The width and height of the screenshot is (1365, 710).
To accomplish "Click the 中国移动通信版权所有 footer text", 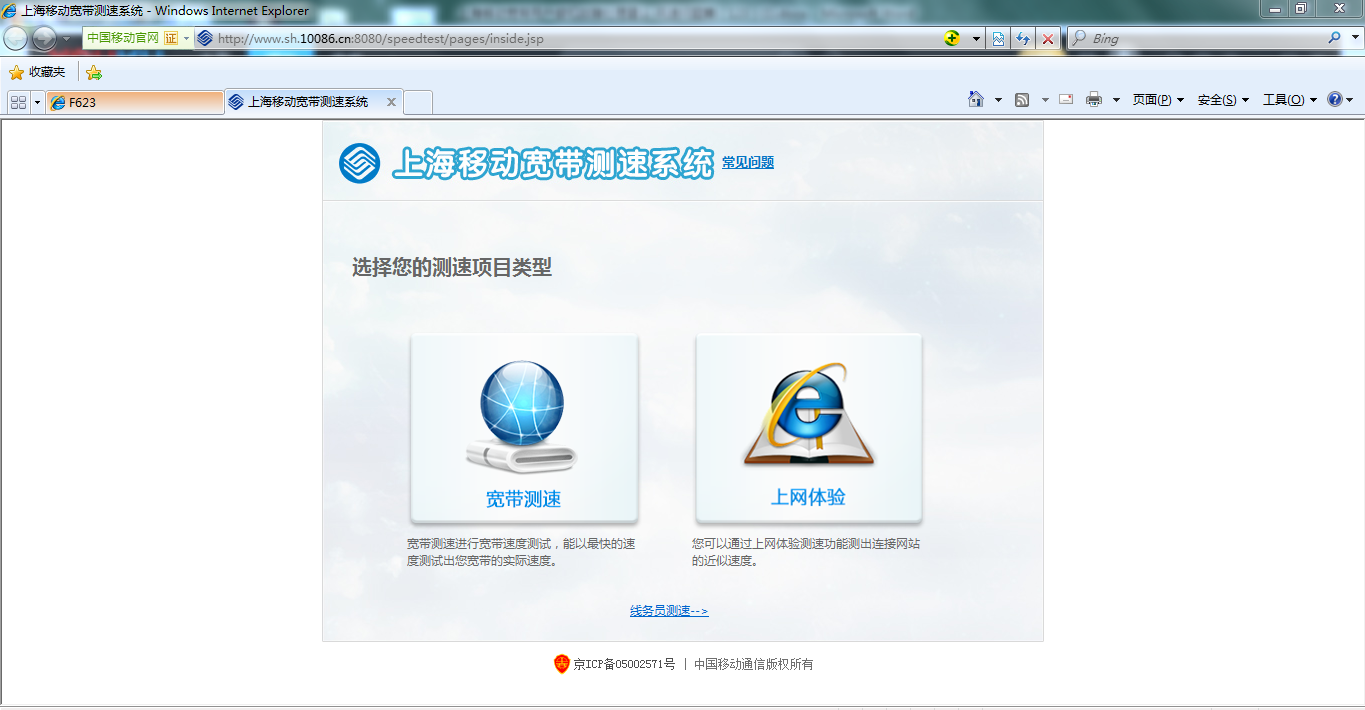I will coord(754,664).
